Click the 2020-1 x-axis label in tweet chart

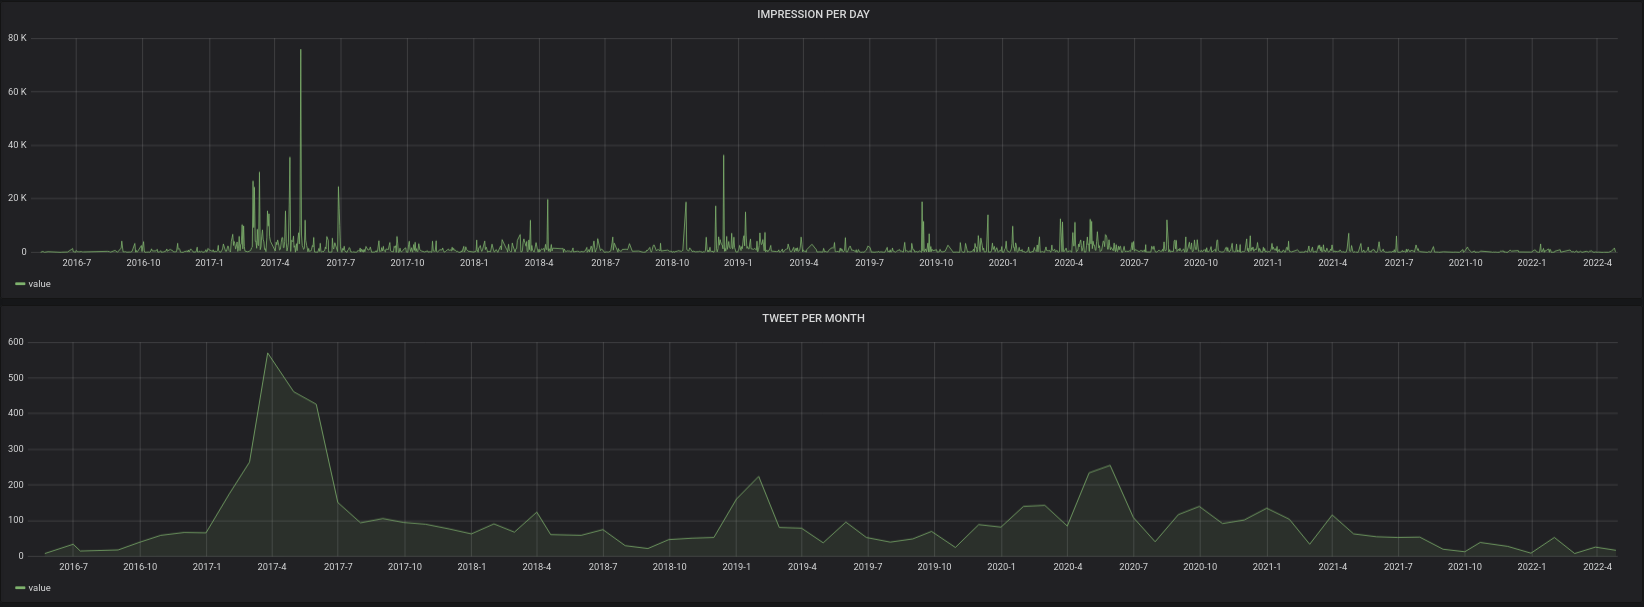(1001, 567)
